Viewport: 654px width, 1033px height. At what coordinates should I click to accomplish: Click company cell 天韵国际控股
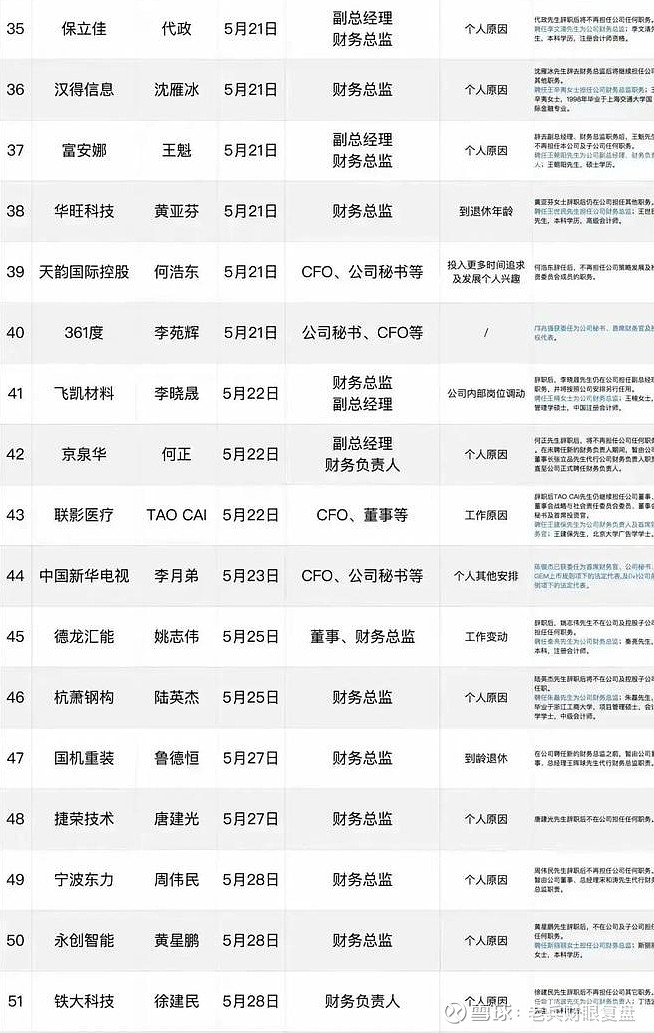(84, 271)
